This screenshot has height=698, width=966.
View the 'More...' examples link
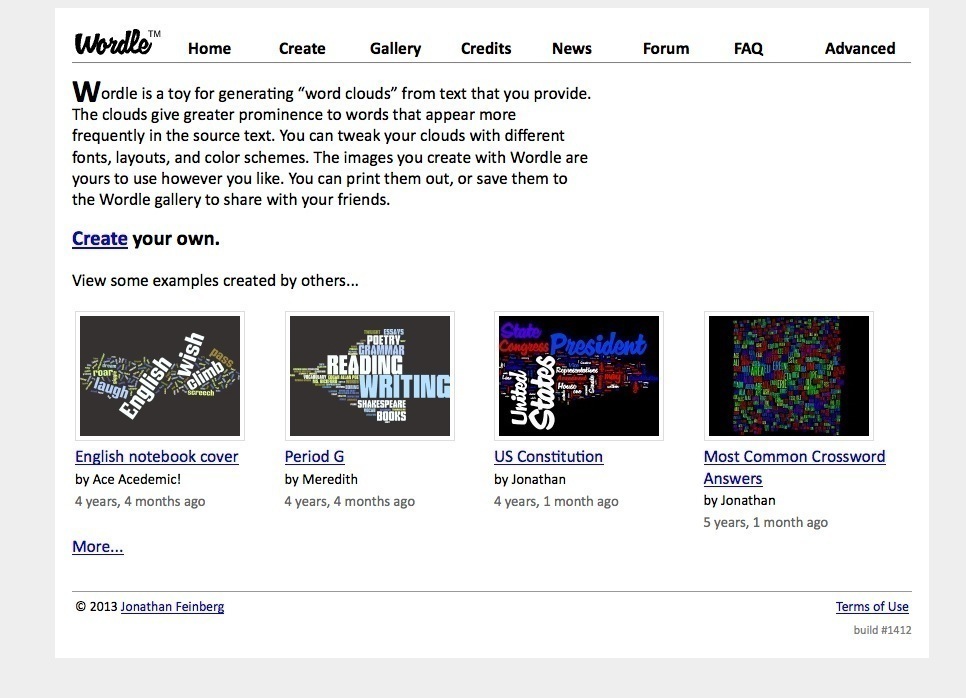(97, 546)
